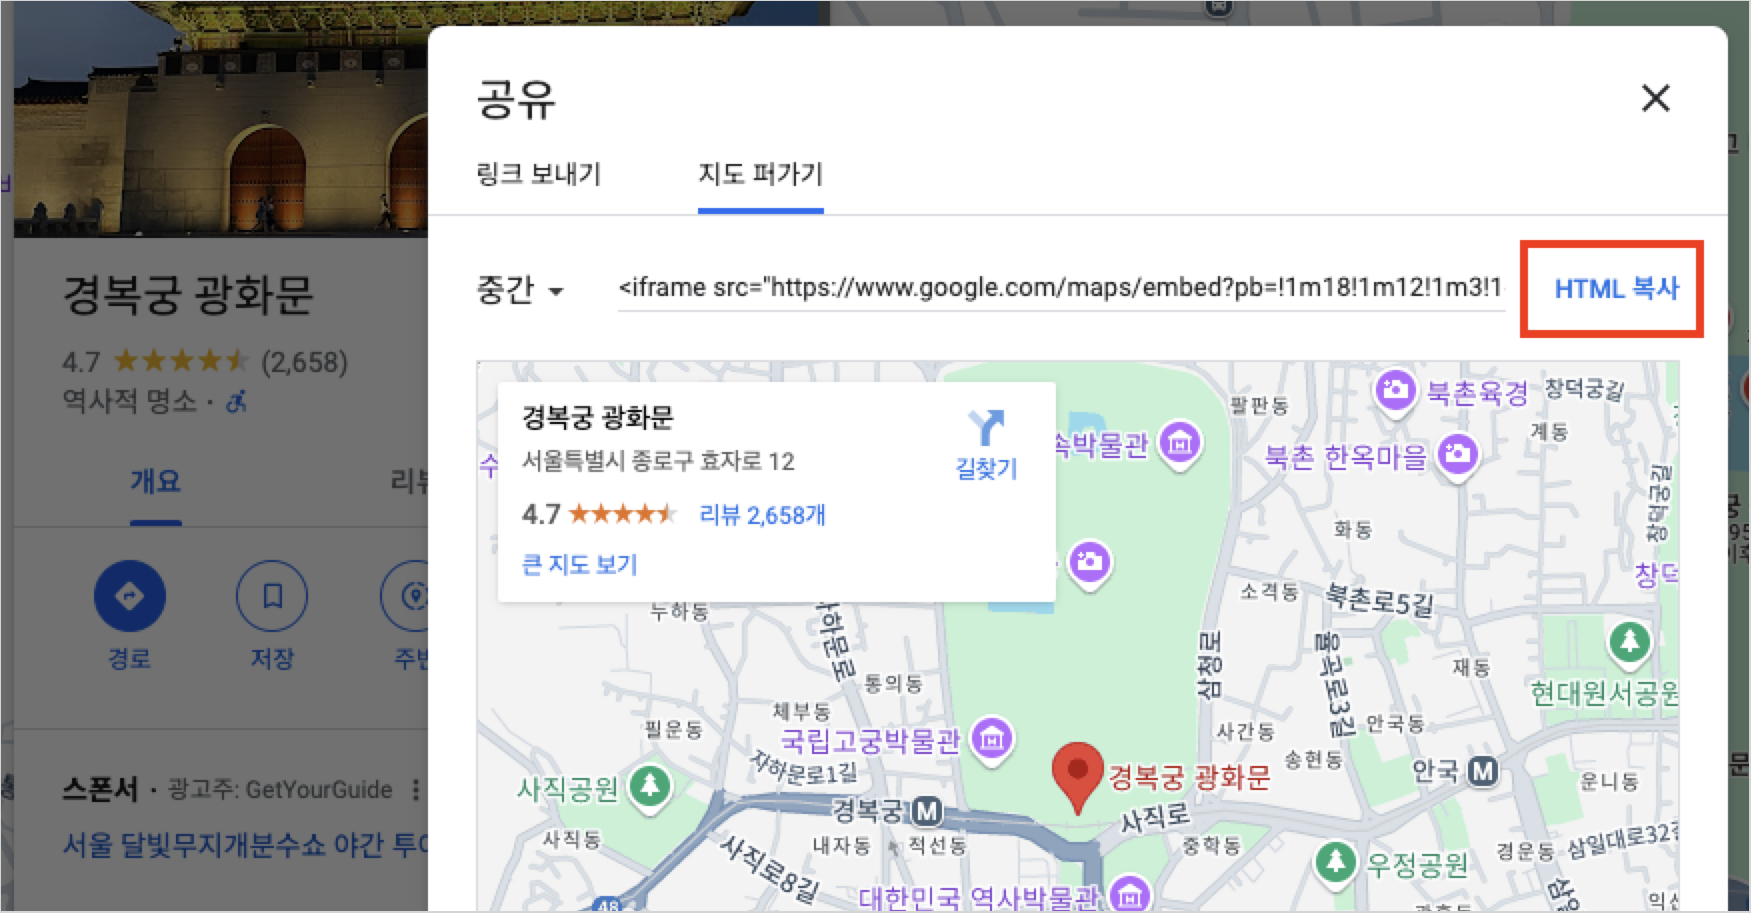Click the 안국 metro station M icon
This screenshot has height=914, width=1752.
tap(1483, 771)
